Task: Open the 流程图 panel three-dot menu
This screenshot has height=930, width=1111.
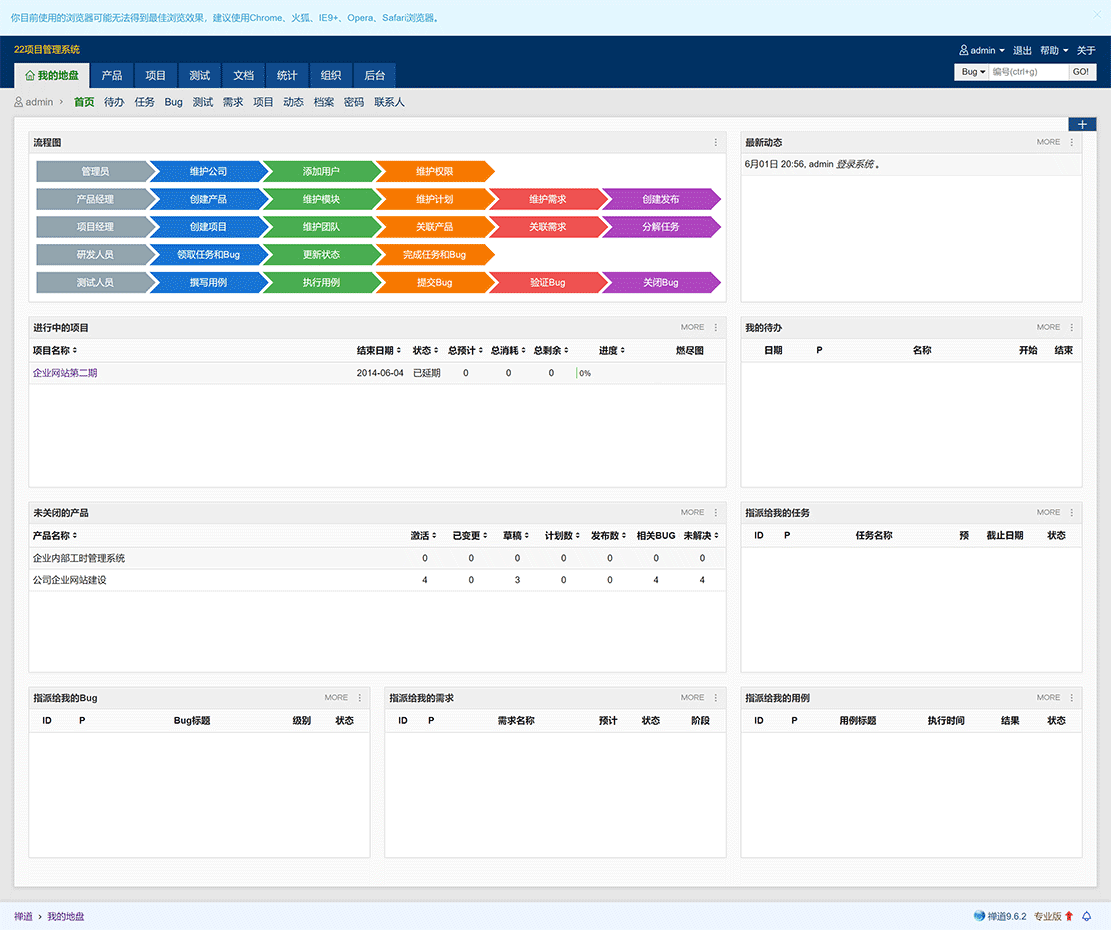Action: (x=715, y=143)
